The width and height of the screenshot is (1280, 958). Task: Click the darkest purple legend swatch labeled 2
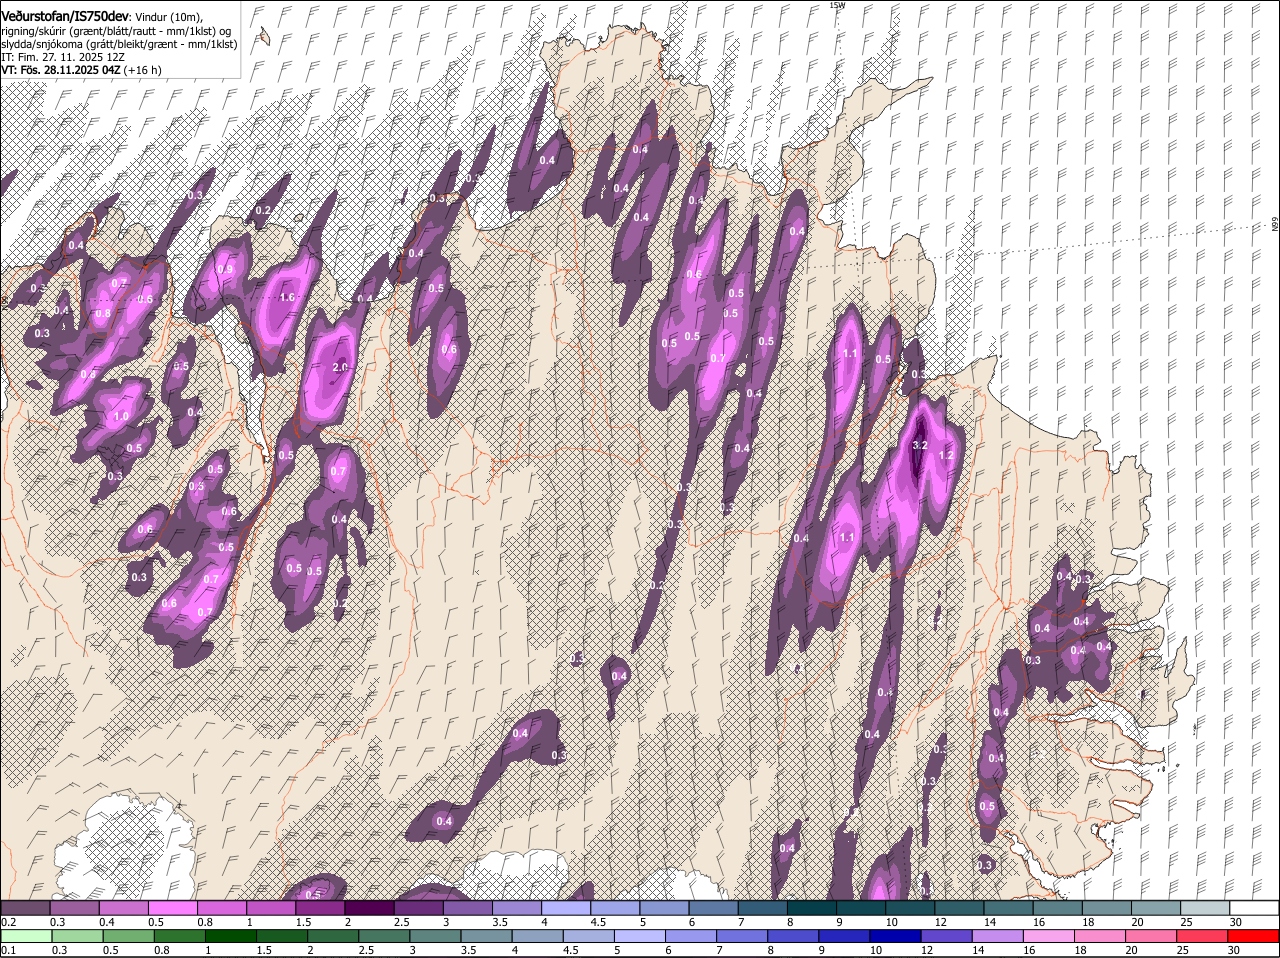coord(368,908)
